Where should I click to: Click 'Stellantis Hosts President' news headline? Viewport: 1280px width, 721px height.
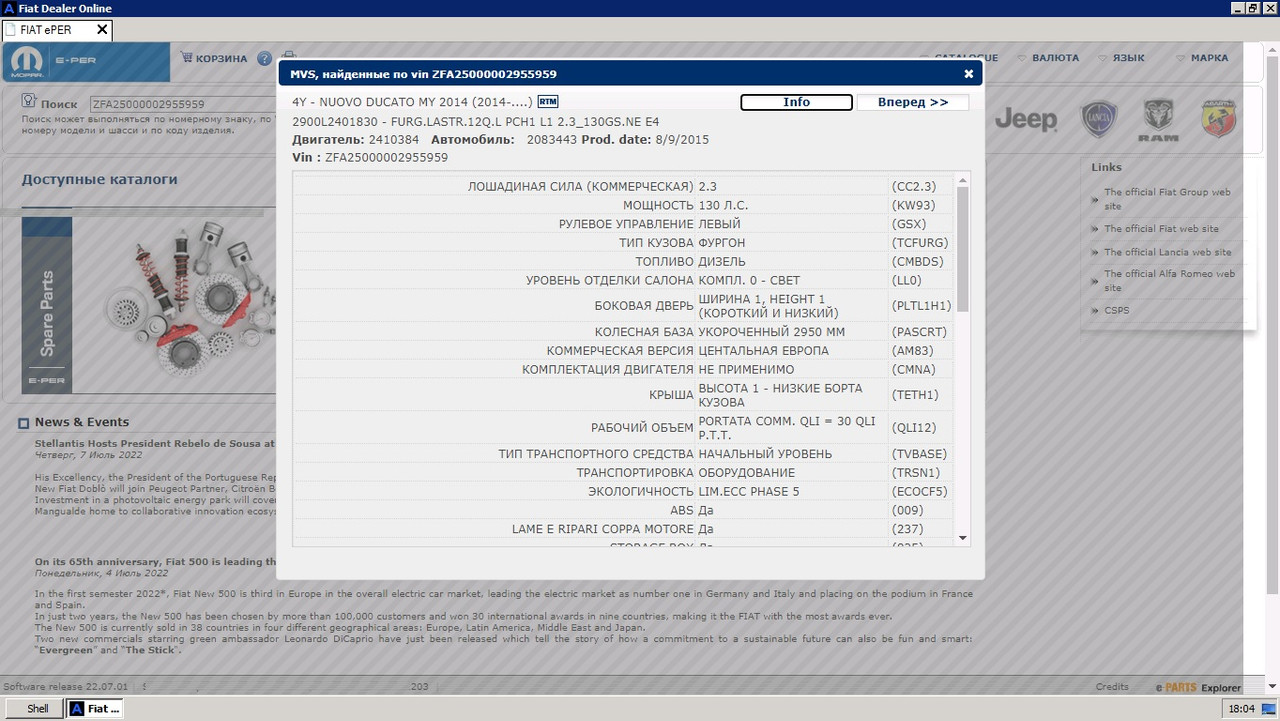(x=155, y=443)
